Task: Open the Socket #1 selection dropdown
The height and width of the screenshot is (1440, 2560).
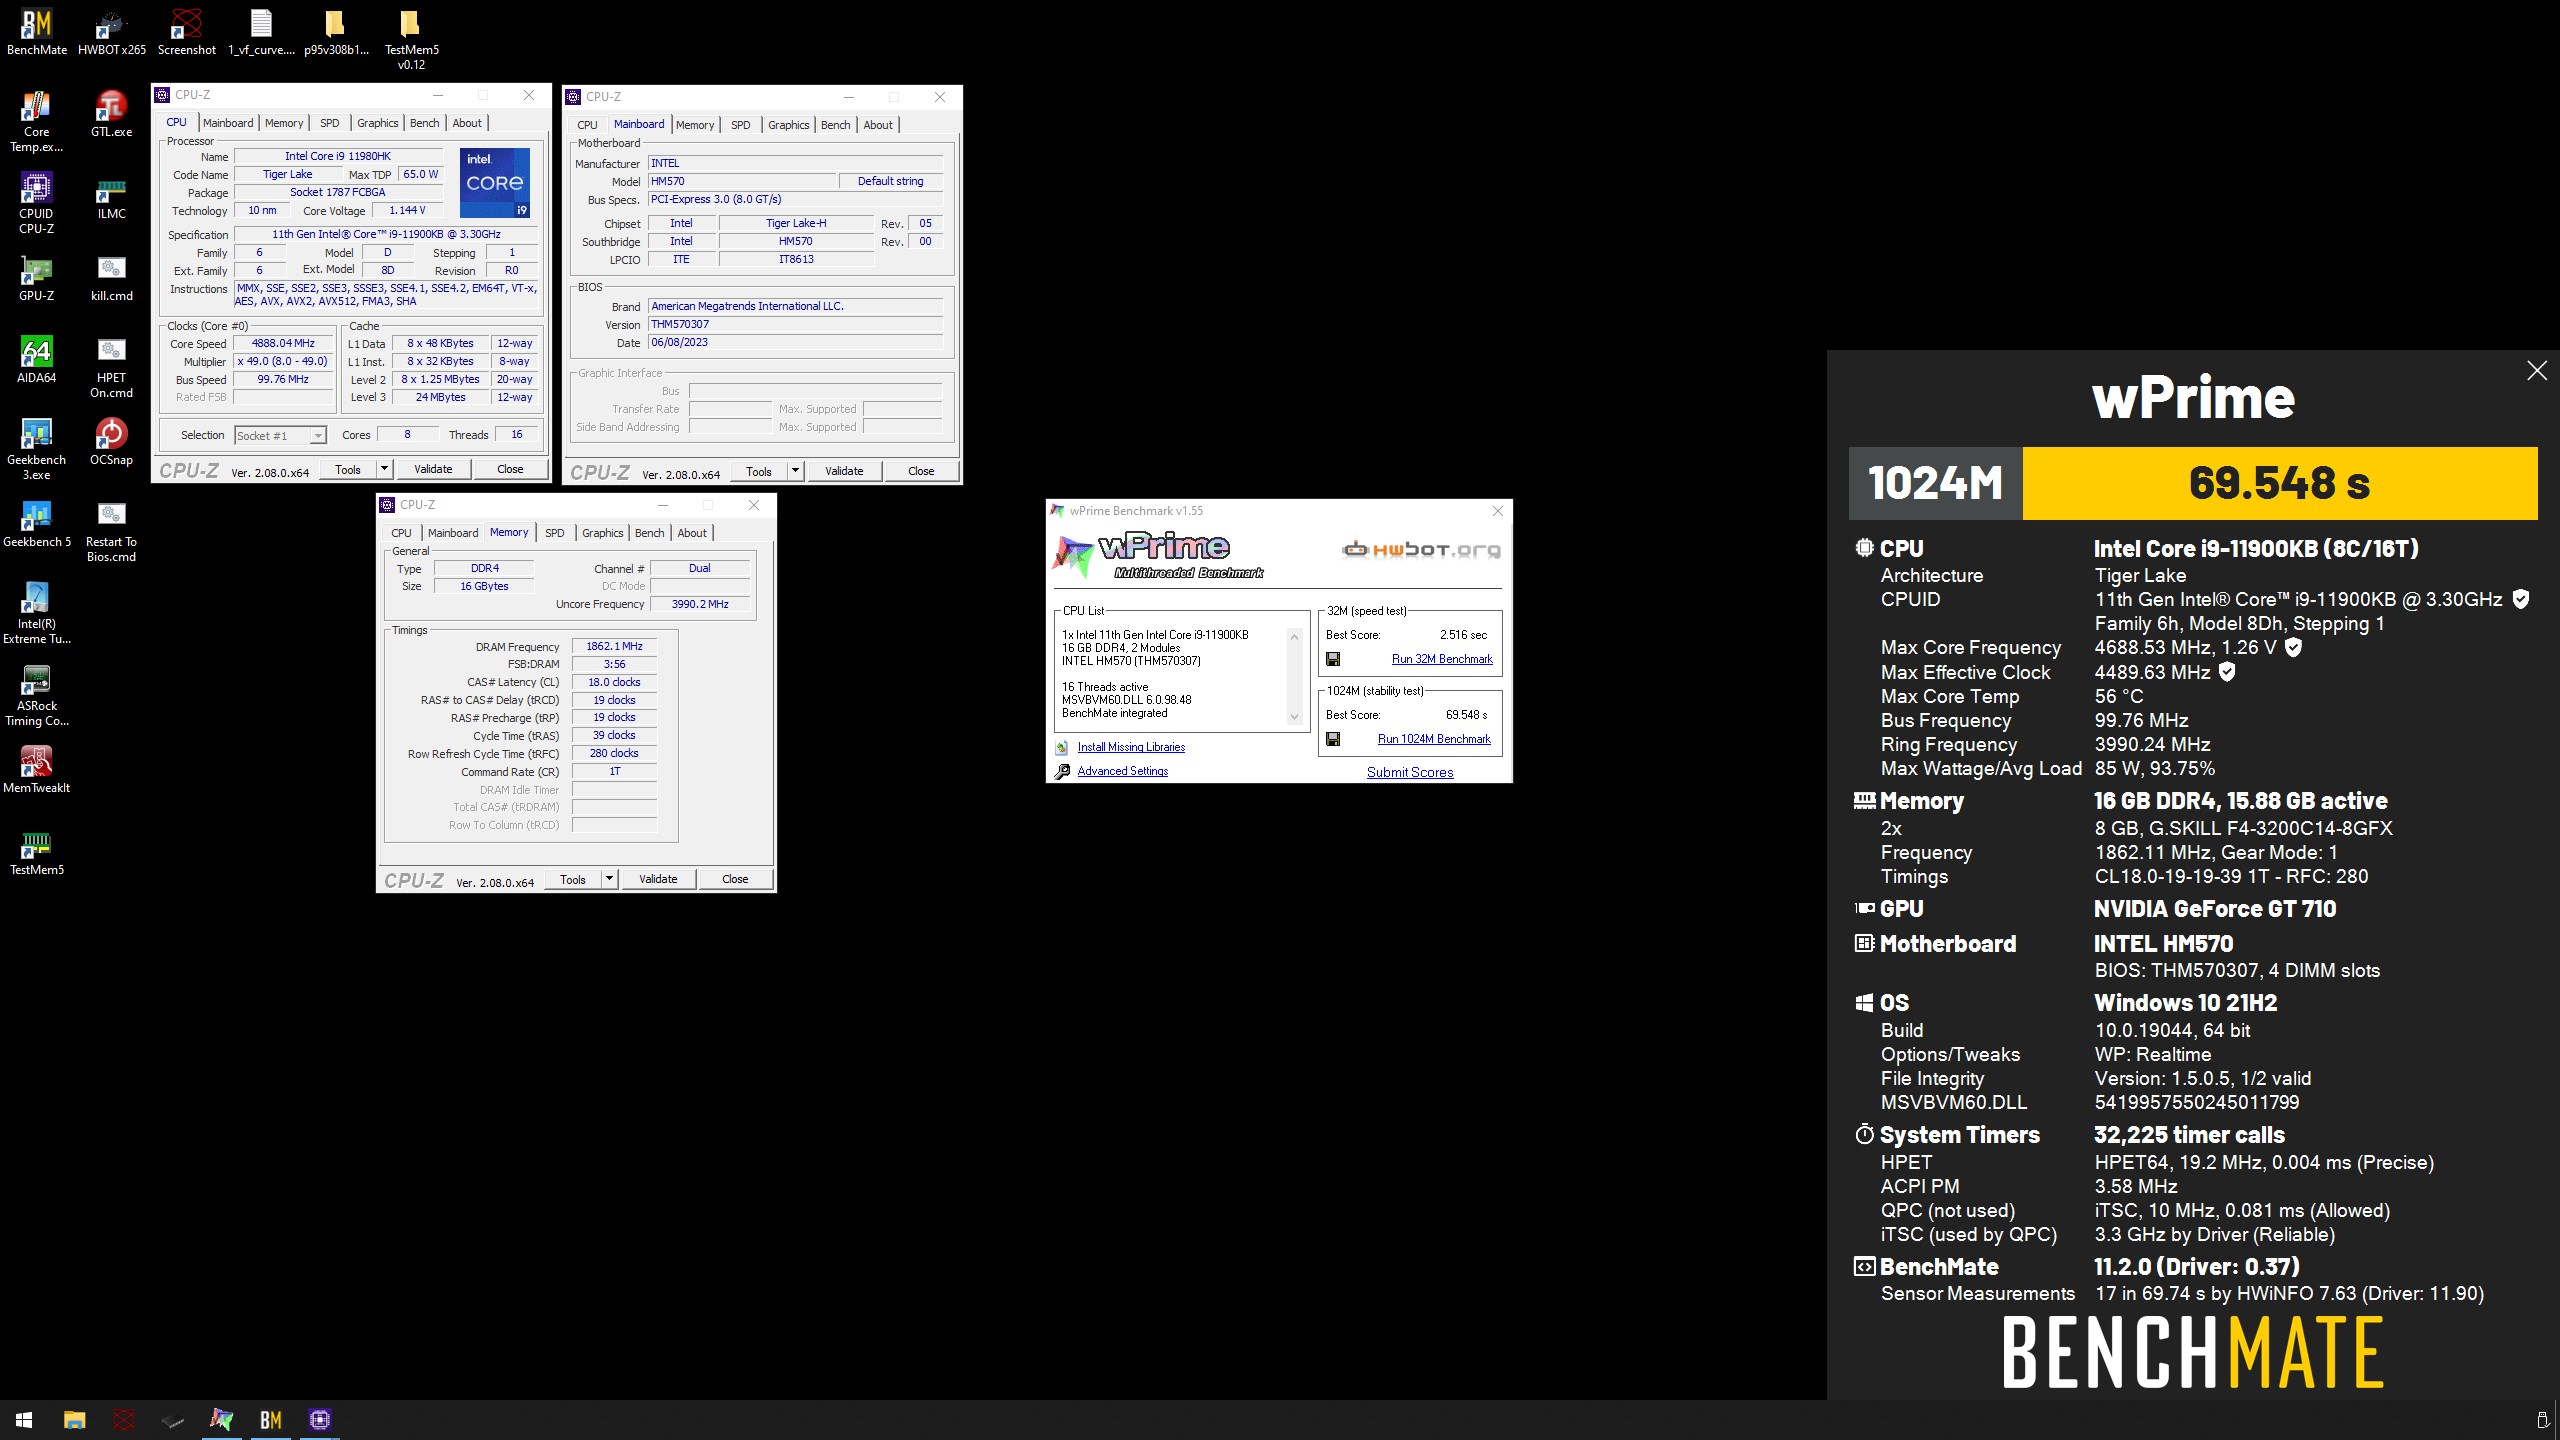Action: [x=280, y=435]
